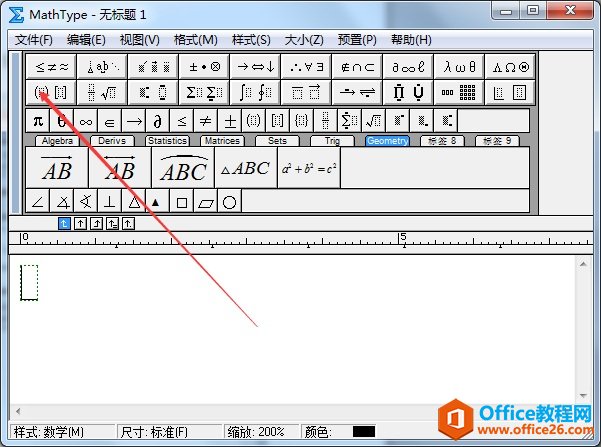
Task: Click the horizontal scrollbar left arrow
Action: tap(18, 412)
